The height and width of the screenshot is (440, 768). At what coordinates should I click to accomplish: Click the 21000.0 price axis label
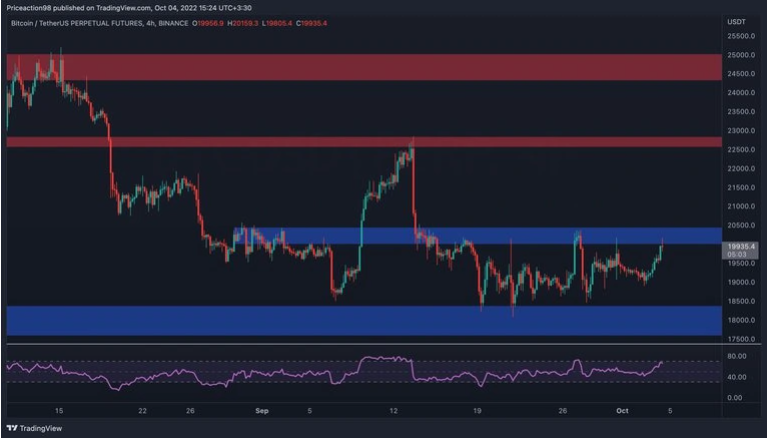[x=741, y=206]
